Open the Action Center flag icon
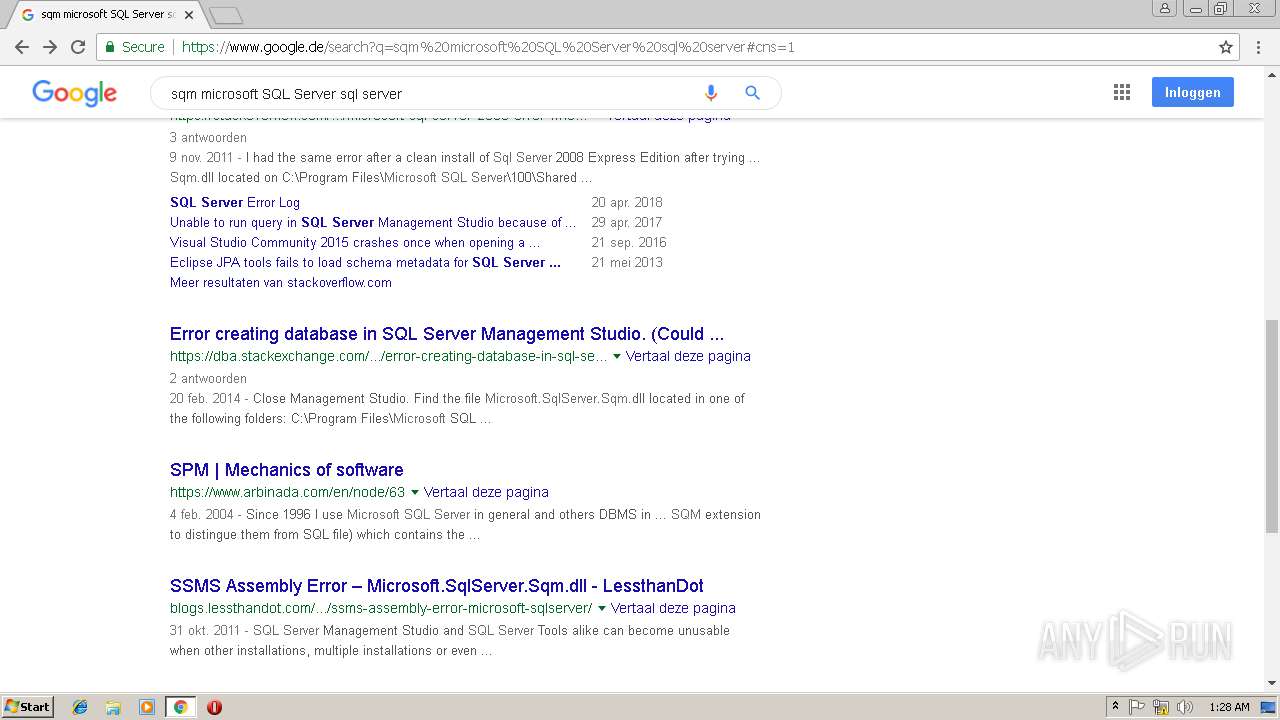This screenshot has height=720, width=1280. pyautogui.click(x=1137, y=707)
